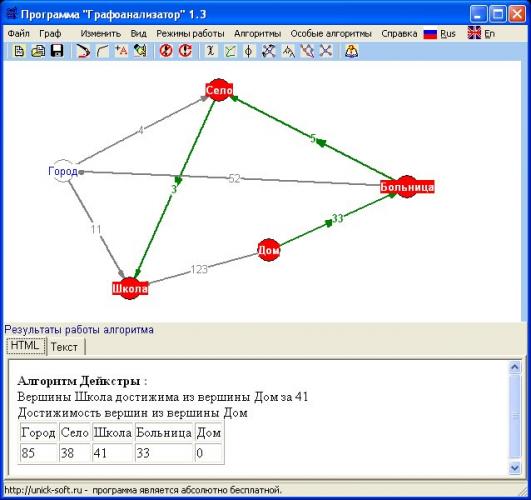Open the Файл menu
Viewport: 531px width, 500px height.
[19, 34]
